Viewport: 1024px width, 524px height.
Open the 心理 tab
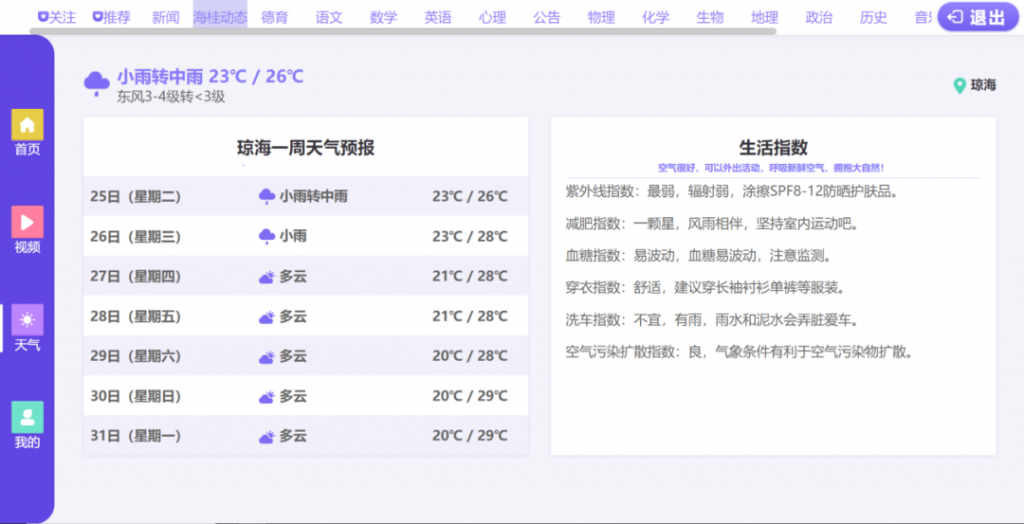[492, 18]
